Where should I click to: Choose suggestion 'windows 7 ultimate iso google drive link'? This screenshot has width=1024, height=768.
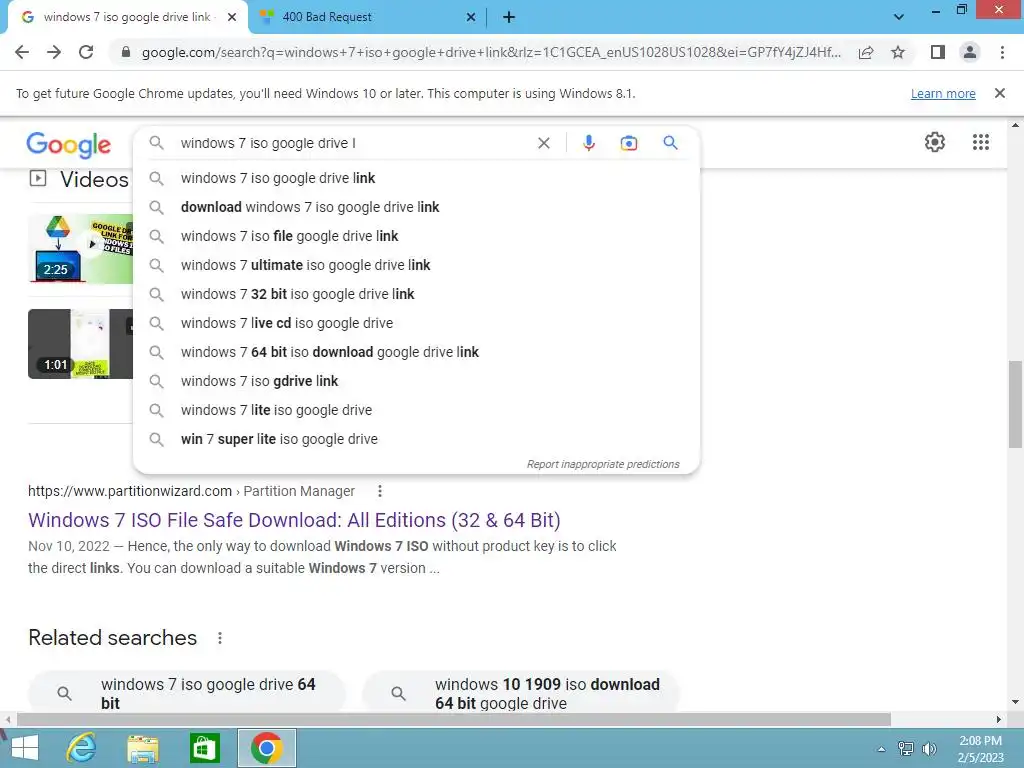(x=416, y=265)
